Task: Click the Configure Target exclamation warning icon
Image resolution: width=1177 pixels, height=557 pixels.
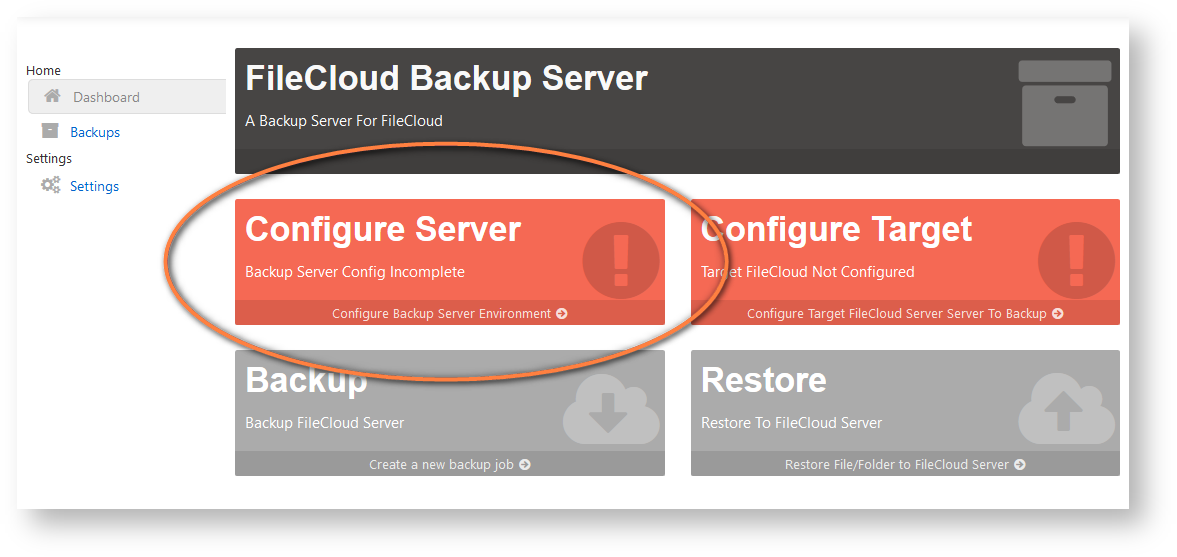Action: [x=1076, y=260]
